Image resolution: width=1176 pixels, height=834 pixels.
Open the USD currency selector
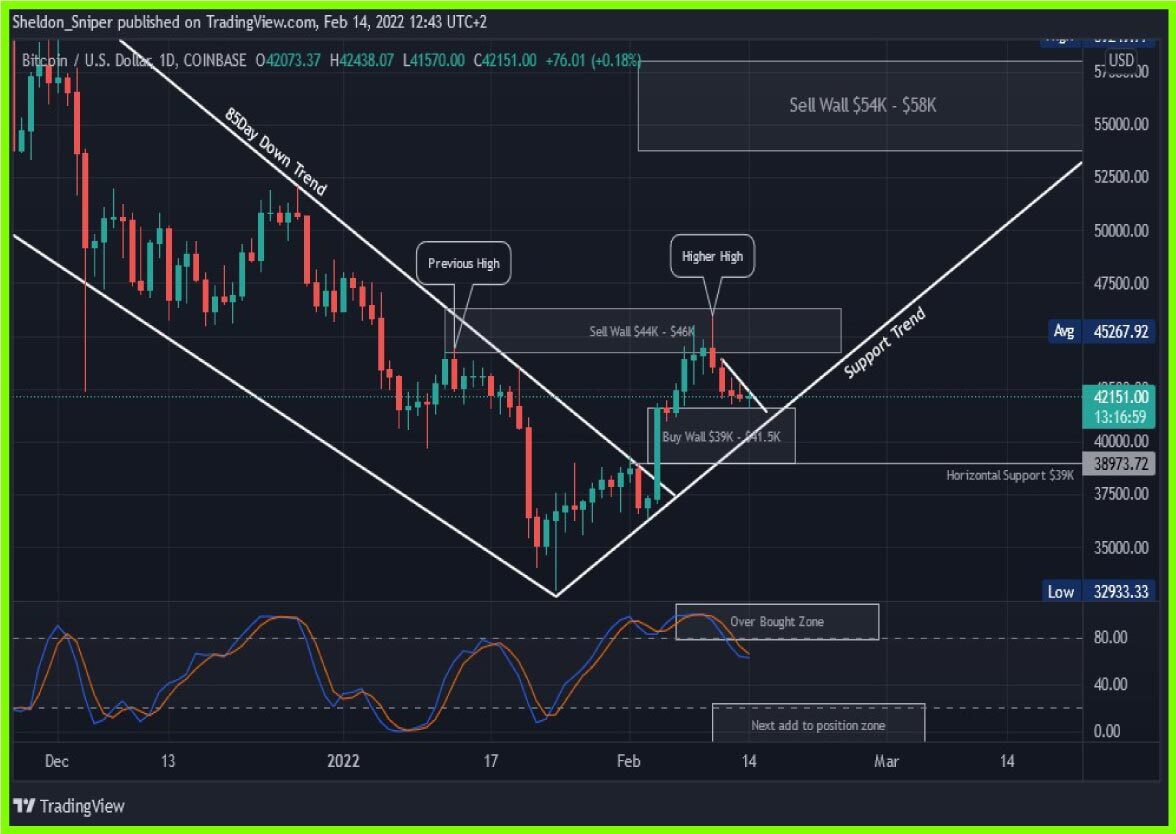point(1120,60)
